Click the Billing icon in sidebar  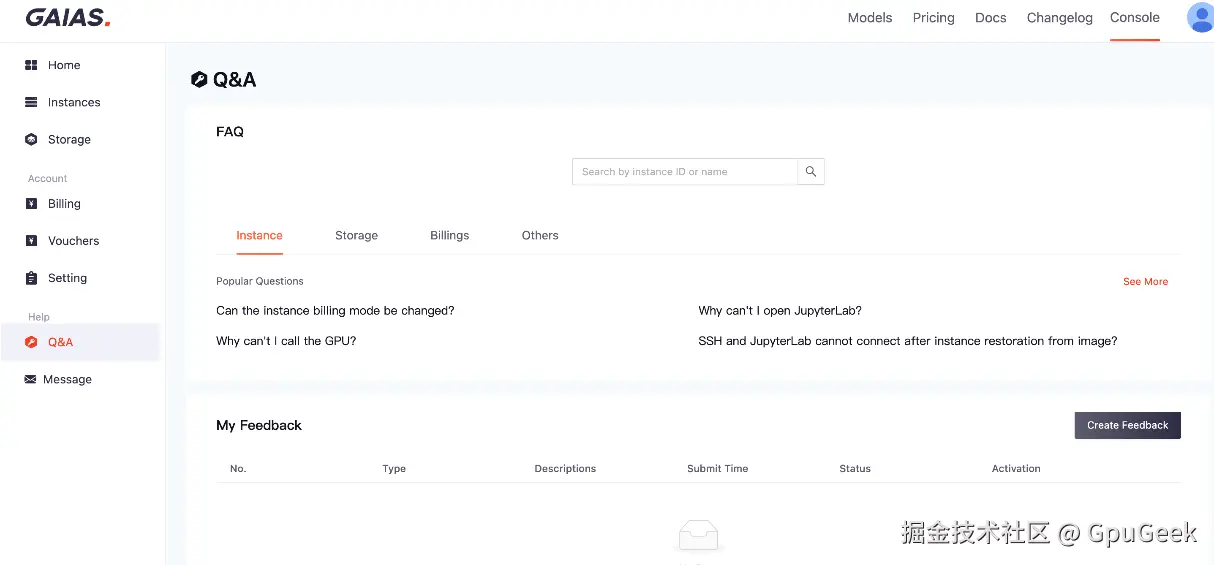point(31,204)
